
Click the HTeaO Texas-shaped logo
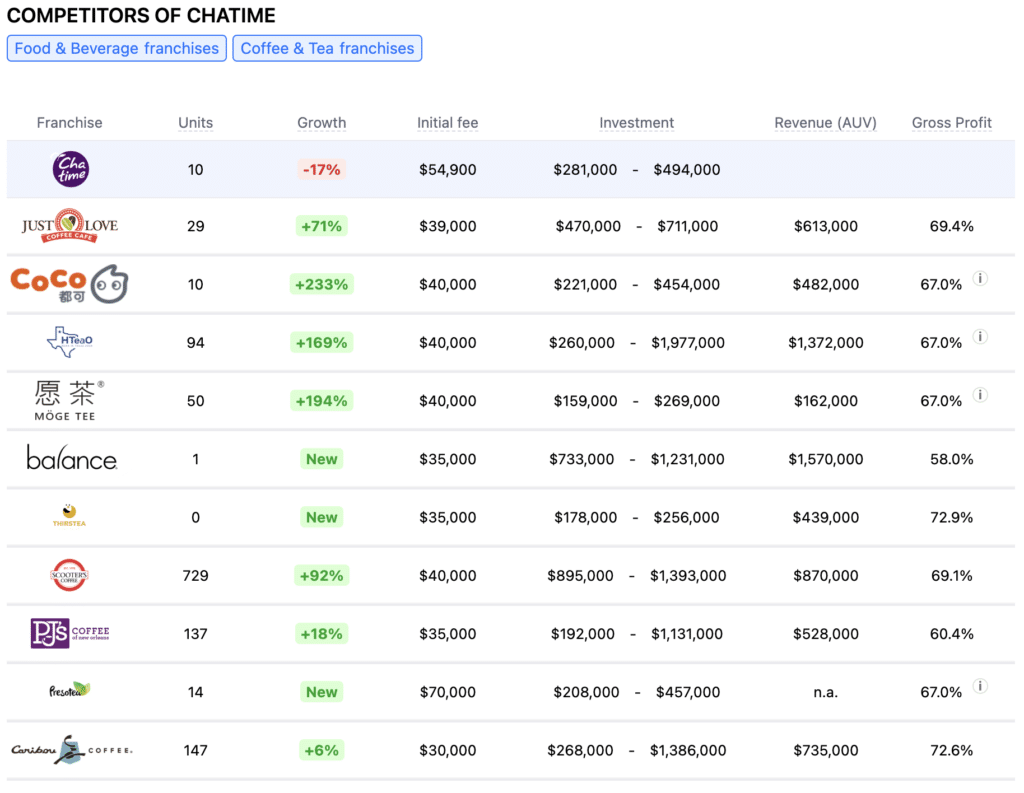(x=70, y=342)
